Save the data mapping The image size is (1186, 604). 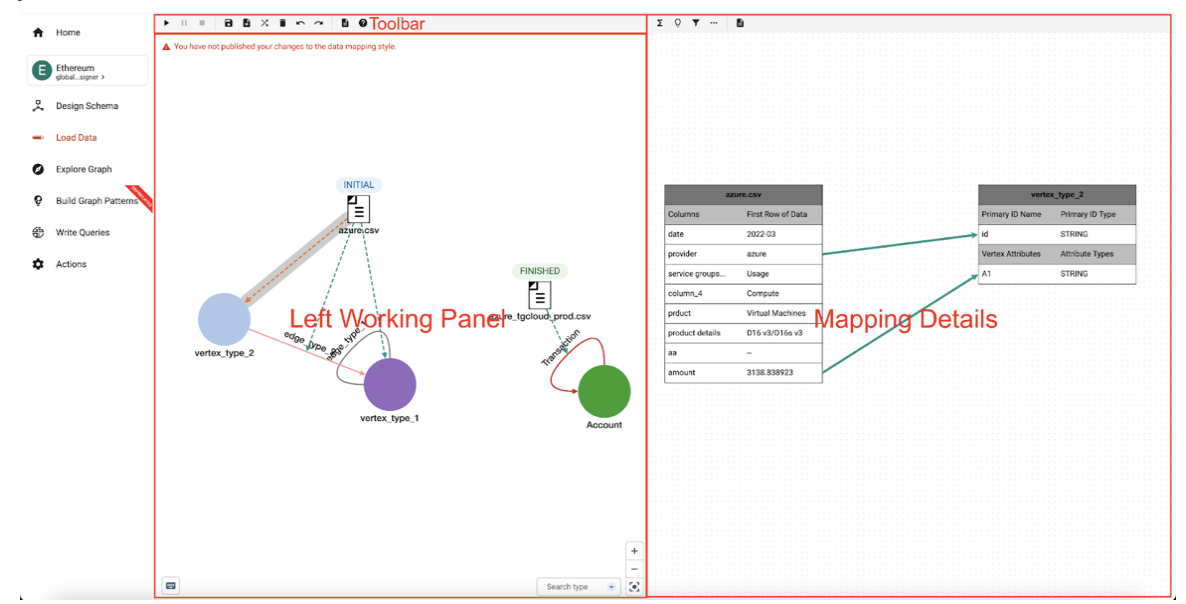pyautogui.click(x=229, y=22)
